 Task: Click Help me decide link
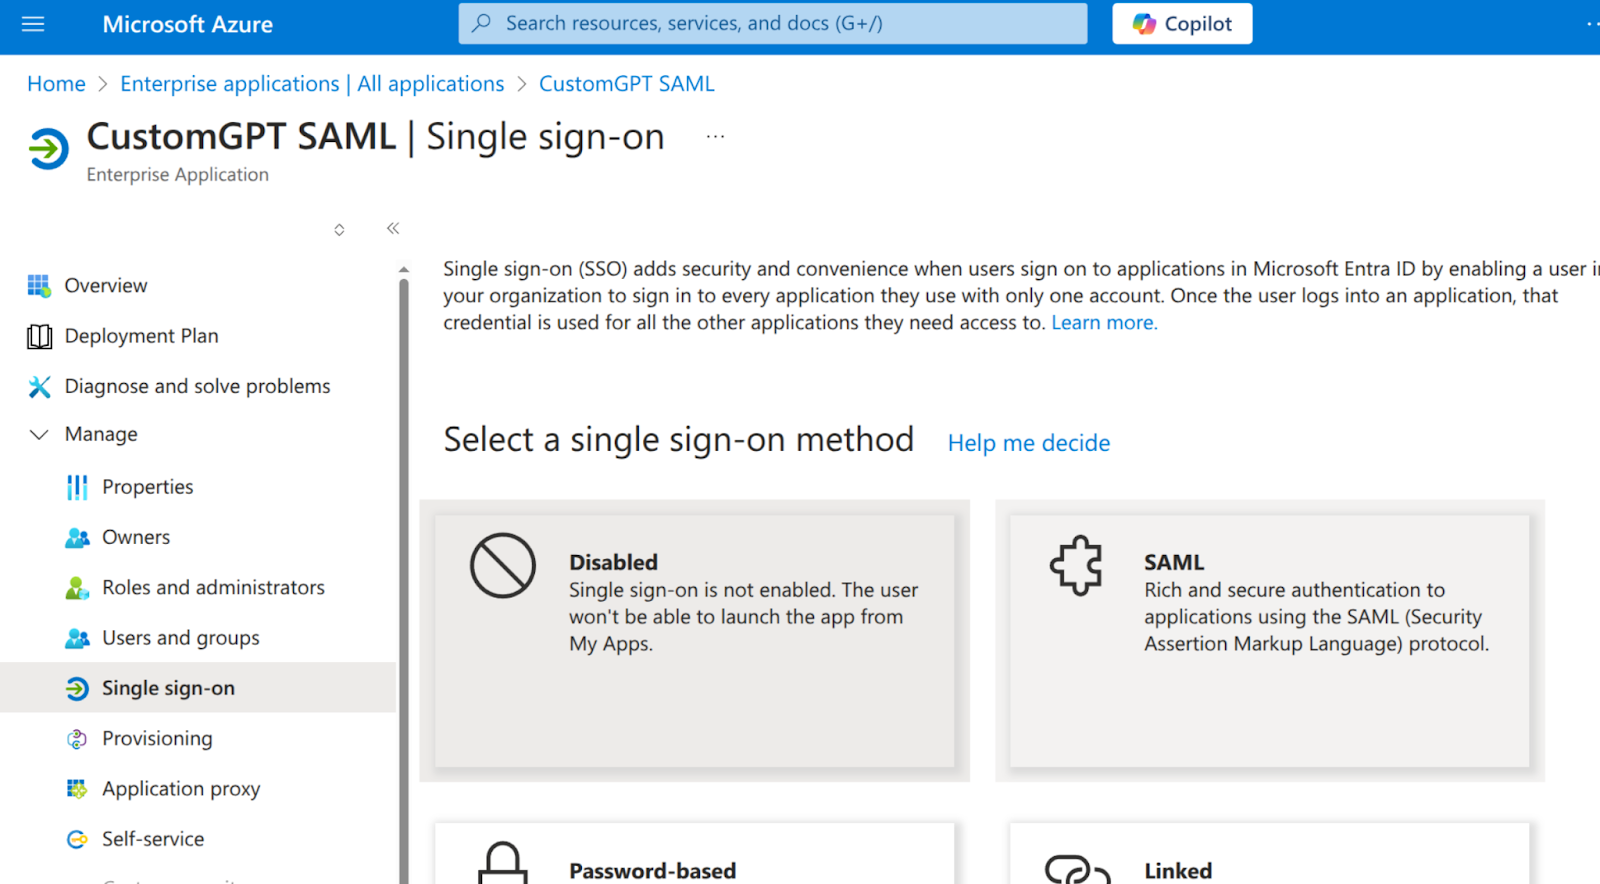click(1029, 443)
